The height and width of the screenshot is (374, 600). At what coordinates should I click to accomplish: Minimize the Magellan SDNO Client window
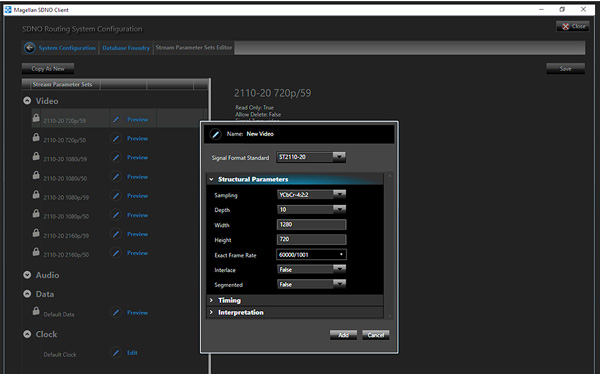541,10
